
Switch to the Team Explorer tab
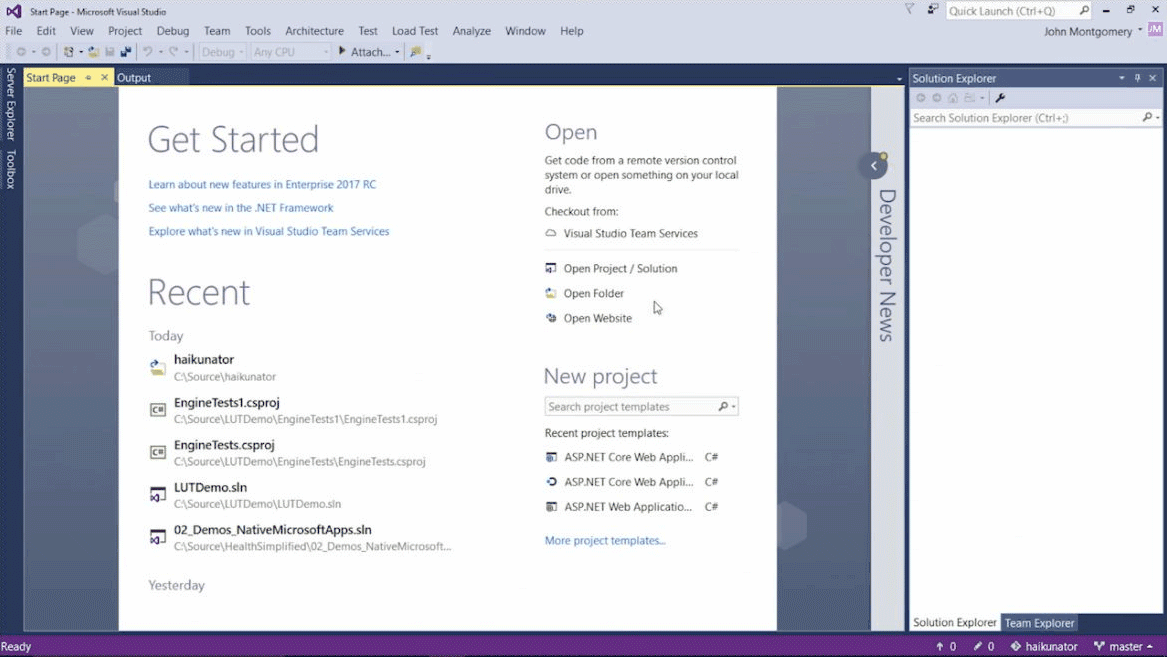tap(1039, 623)
